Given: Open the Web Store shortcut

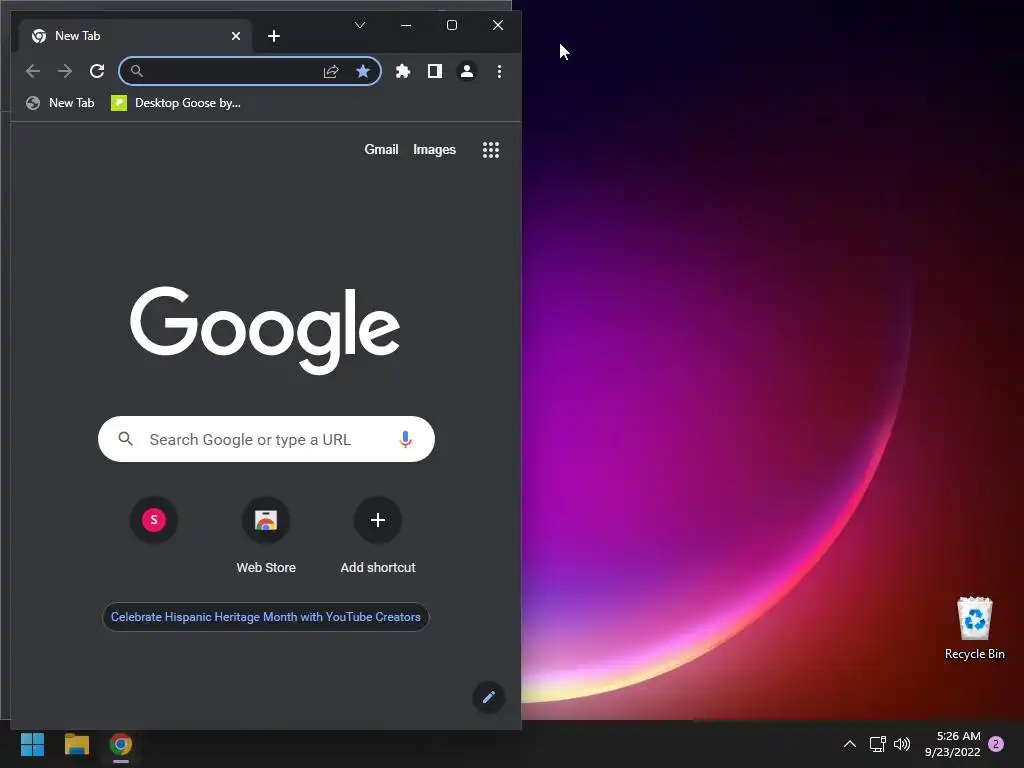Looking at the screenshot, I should 266,536.
